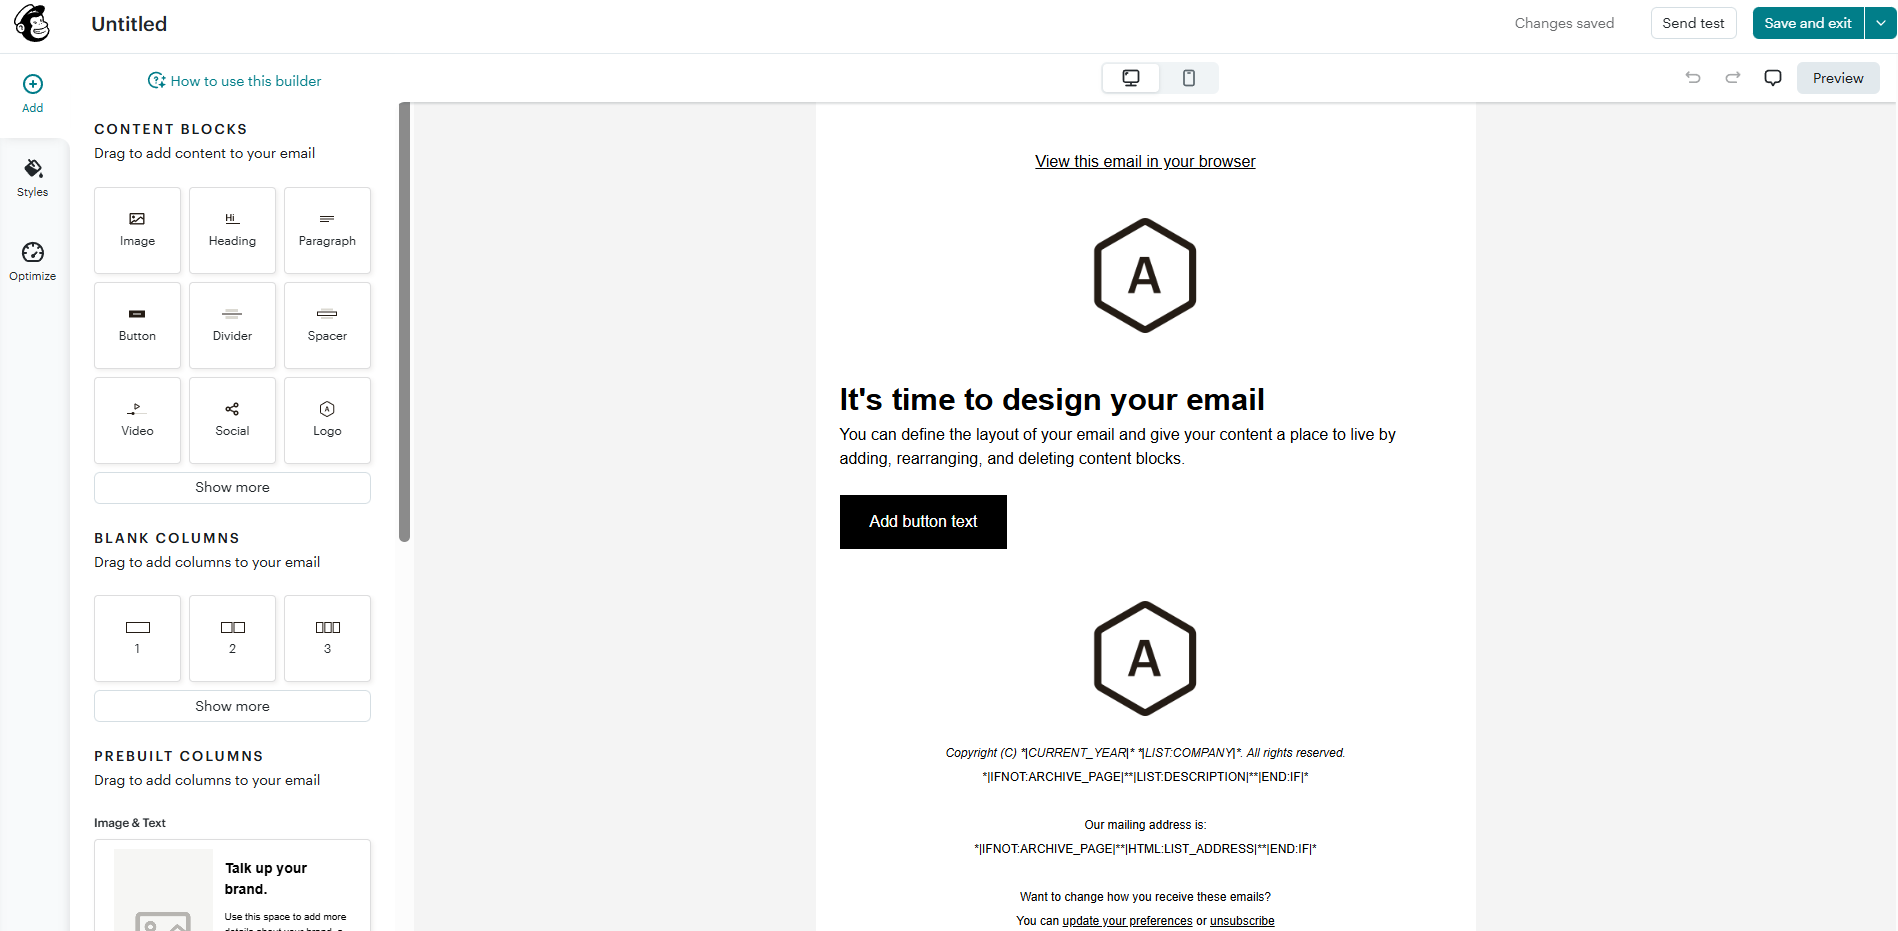Select the Heading content block
The height and width of the screenshot is (931, 1898).
[x=231, y=230]
